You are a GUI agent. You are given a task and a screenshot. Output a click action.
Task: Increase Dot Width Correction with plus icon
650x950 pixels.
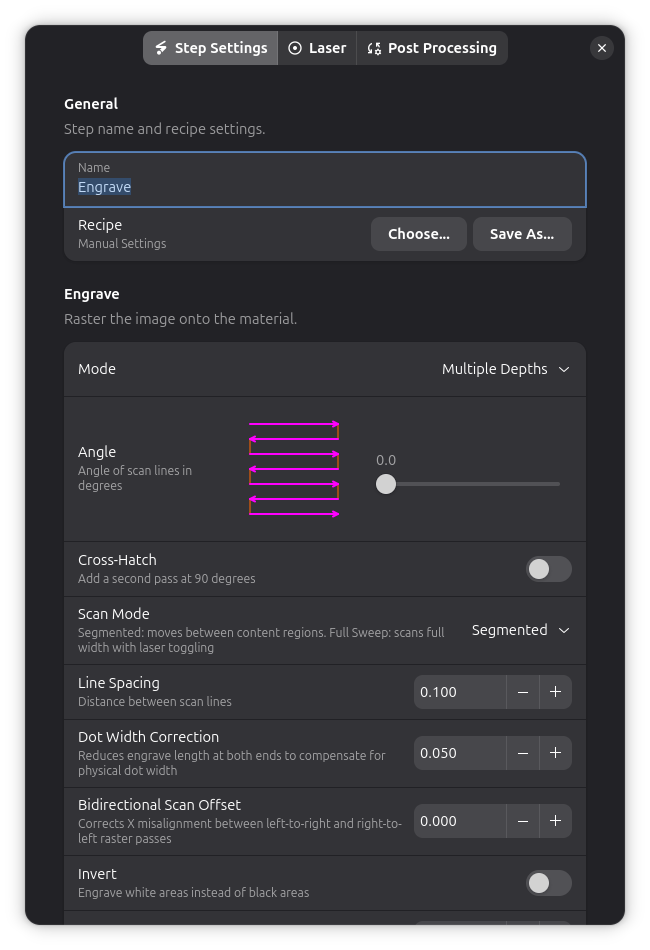pos(555,753)
